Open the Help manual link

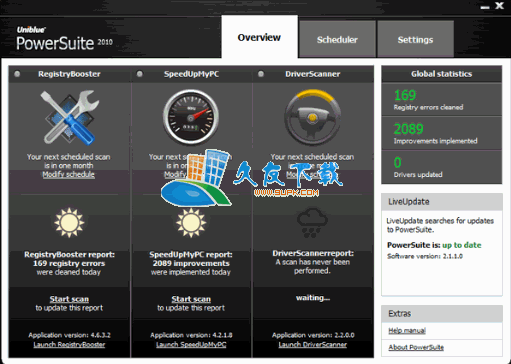click(x=407, y=330)
